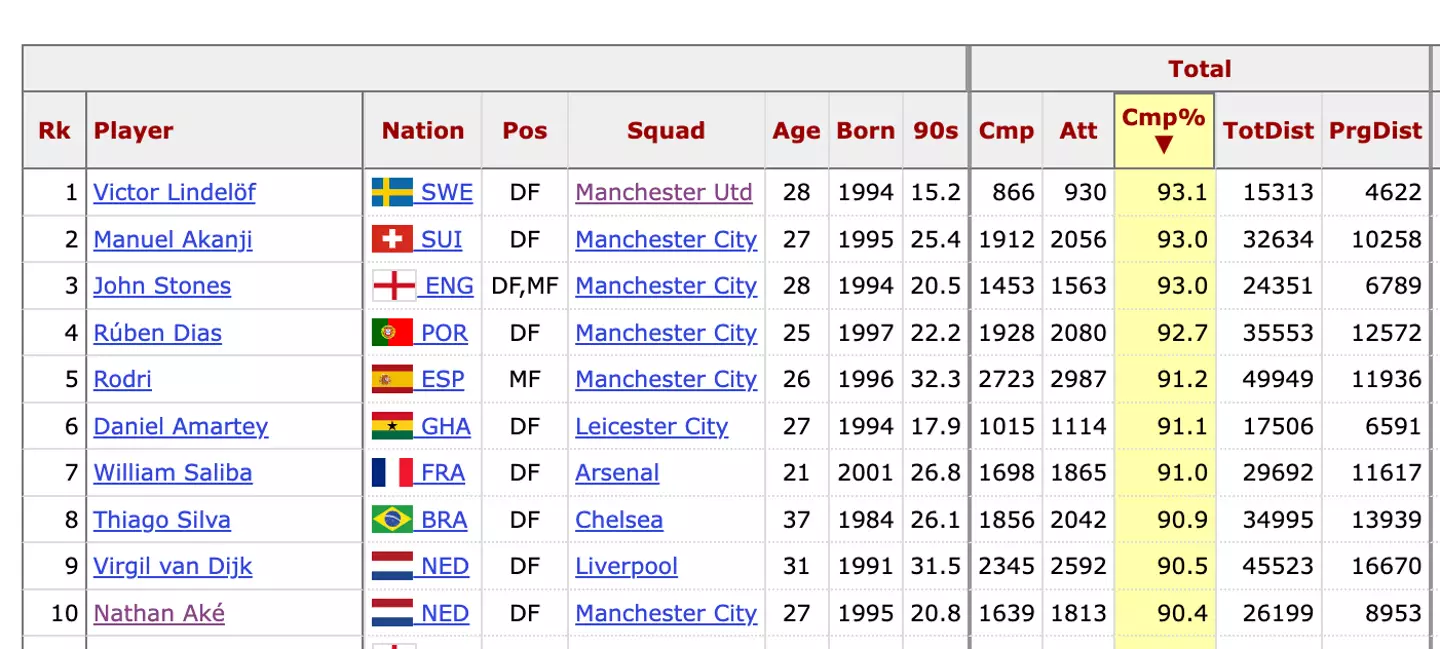Click the Sweden flag icon
The image size is (1440, 649).
392,192
